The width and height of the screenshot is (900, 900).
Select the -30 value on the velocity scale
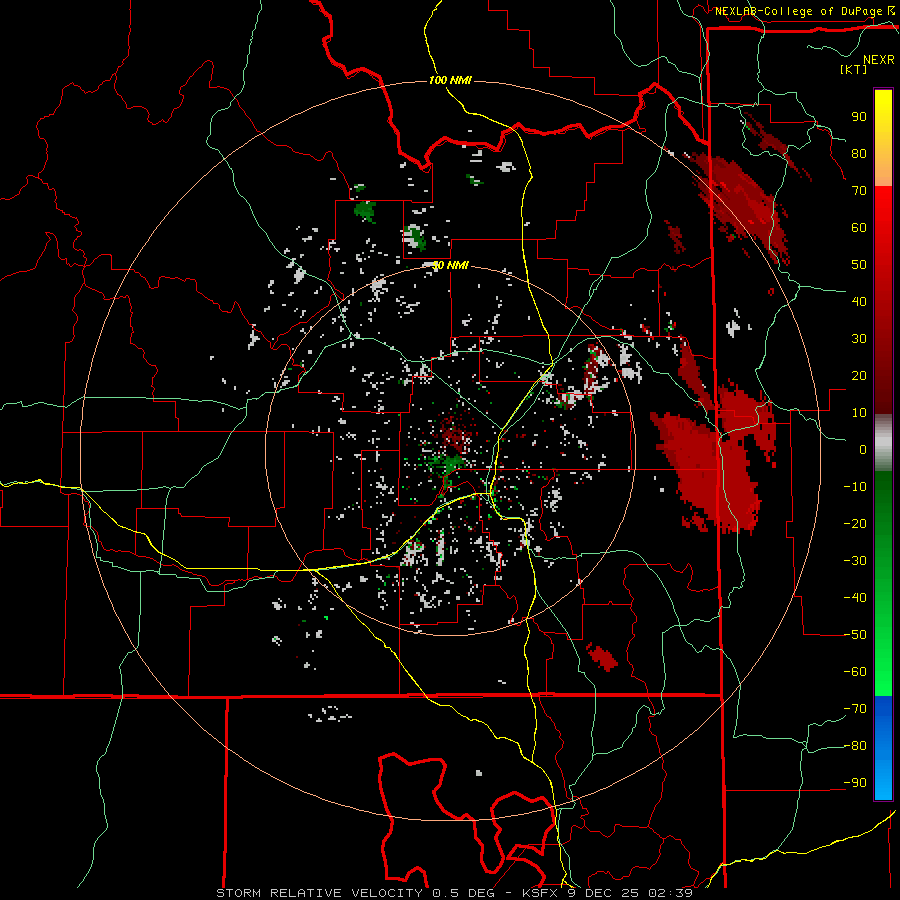(x=855, y=561)
